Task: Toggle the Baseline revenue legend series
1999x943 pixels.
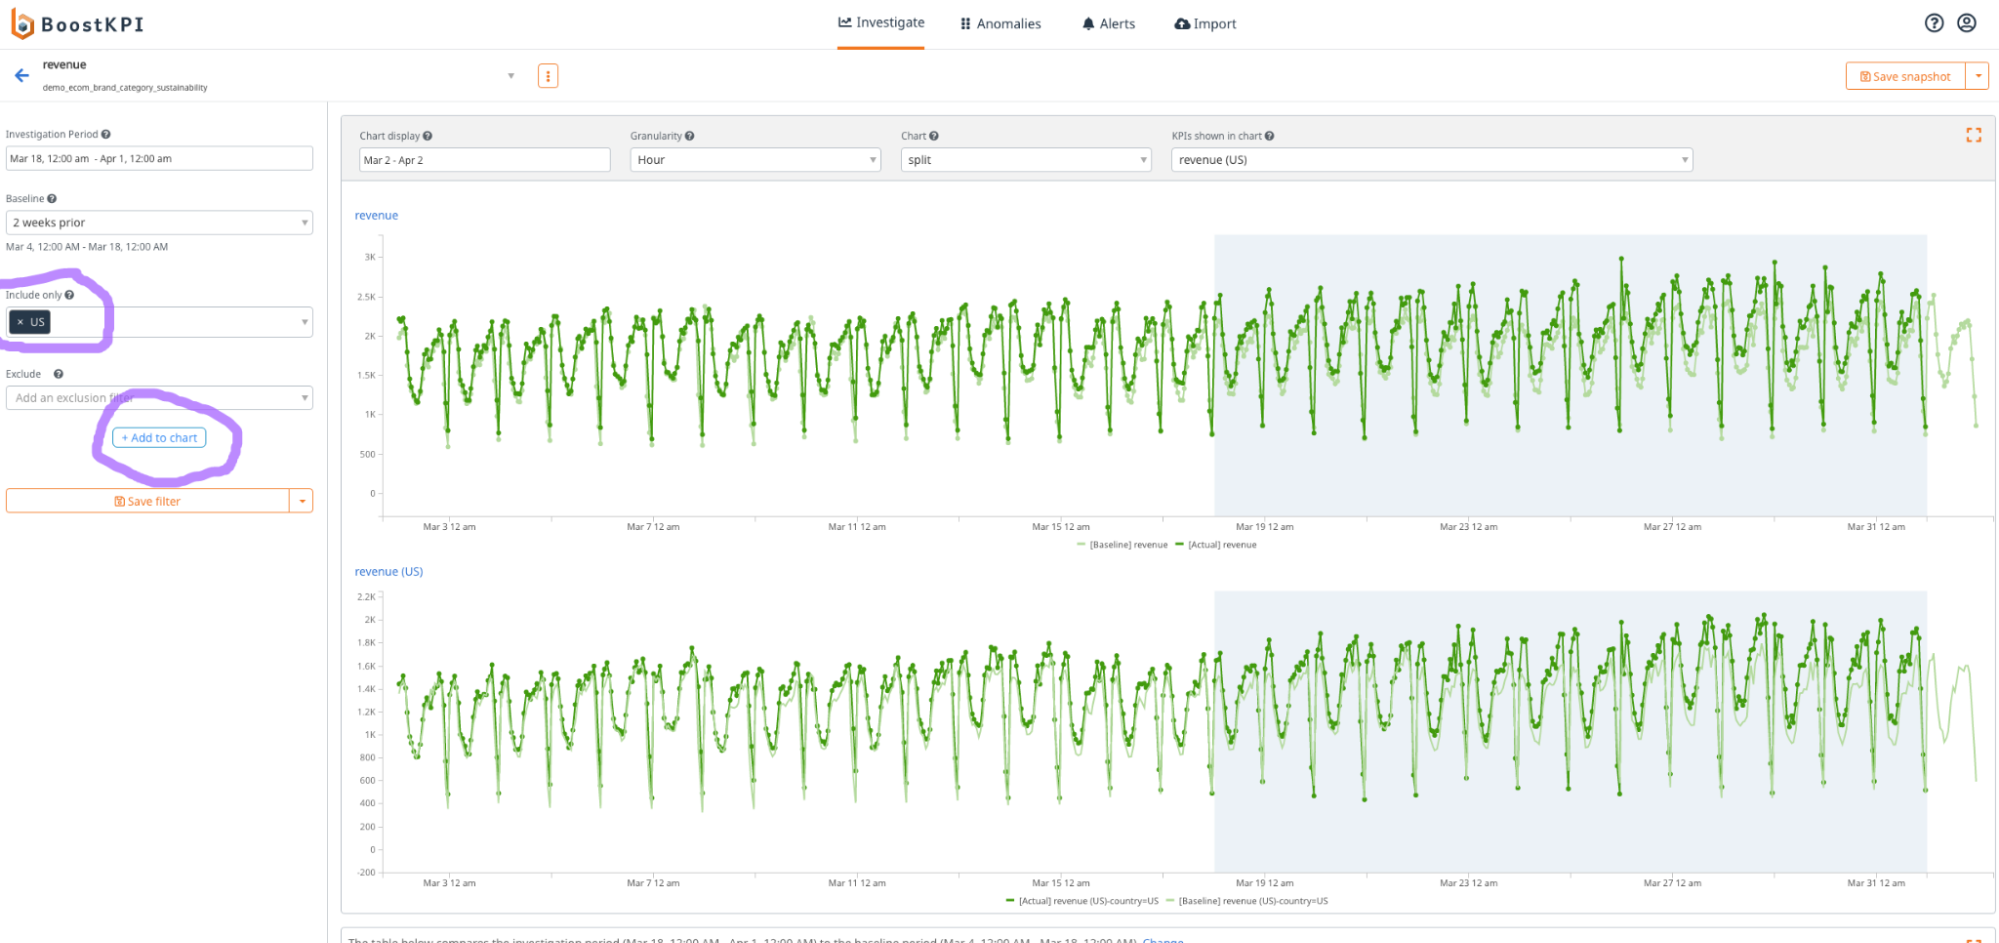Action: point(1122,545)
